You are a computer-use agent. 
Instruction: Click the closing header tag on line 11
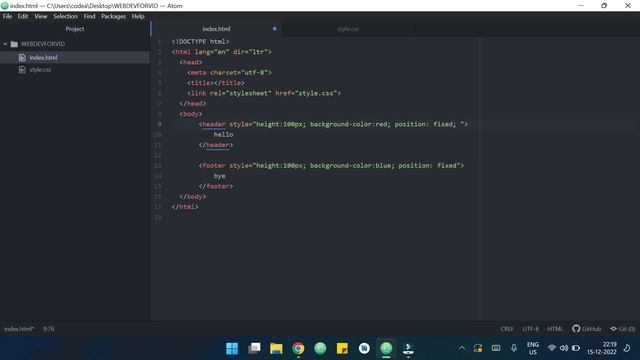(216, 145)
